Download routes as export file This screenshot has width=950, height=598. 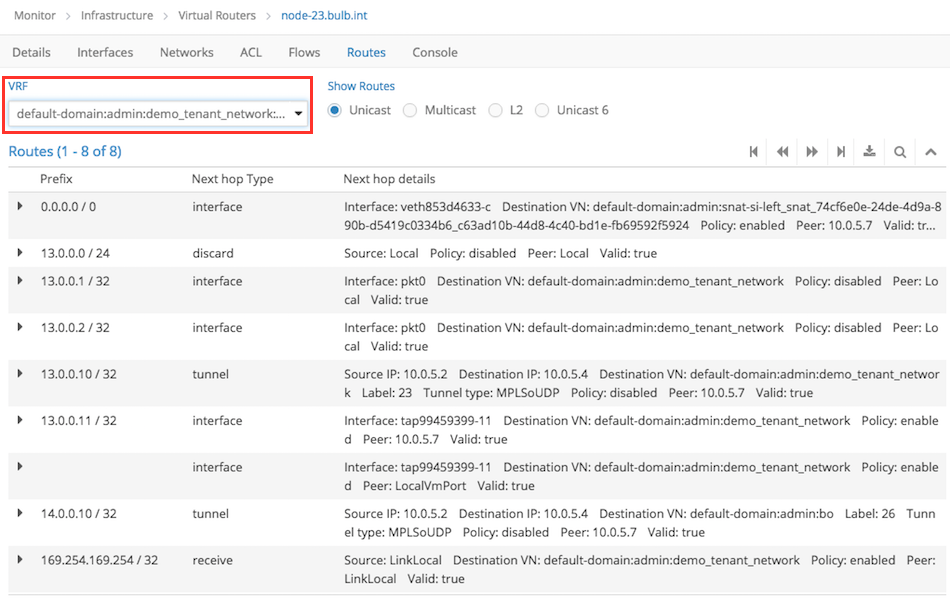[869, 151]
